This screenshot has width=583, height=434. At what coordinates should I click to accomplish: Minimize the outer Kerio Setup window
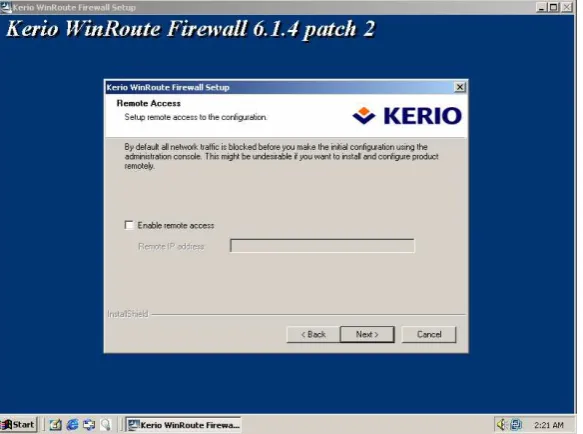coord(541,7)
